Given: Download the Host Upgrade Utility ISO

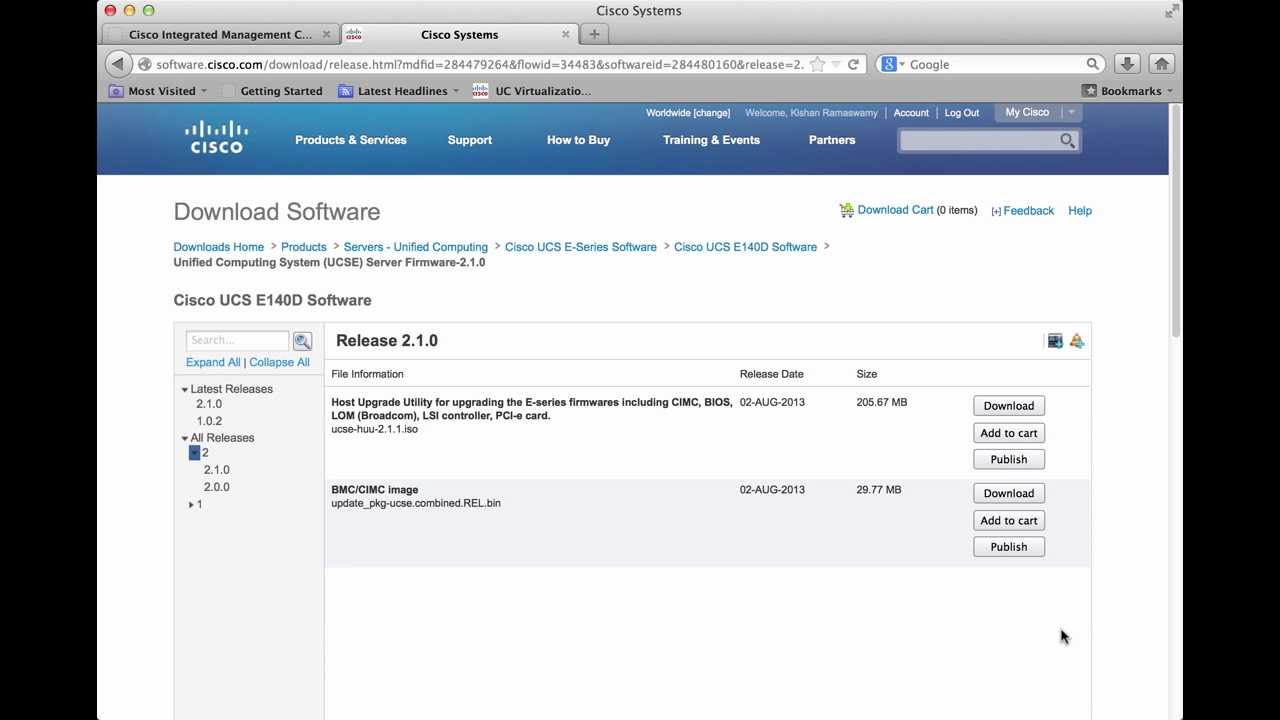Looking at the screenshot, I should click(x=1009, y=406).
